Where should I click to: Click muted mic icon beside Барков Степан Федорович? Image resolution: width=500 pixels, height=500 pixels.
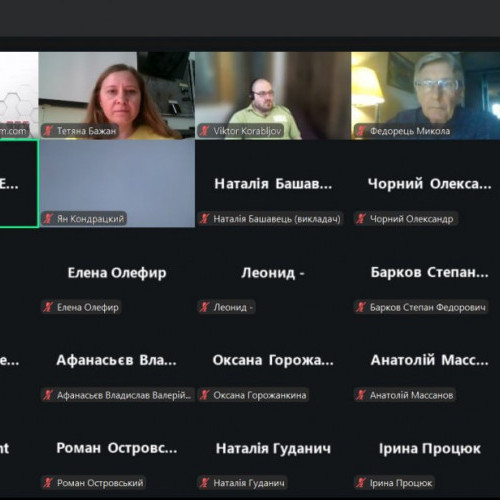(361, 307)
